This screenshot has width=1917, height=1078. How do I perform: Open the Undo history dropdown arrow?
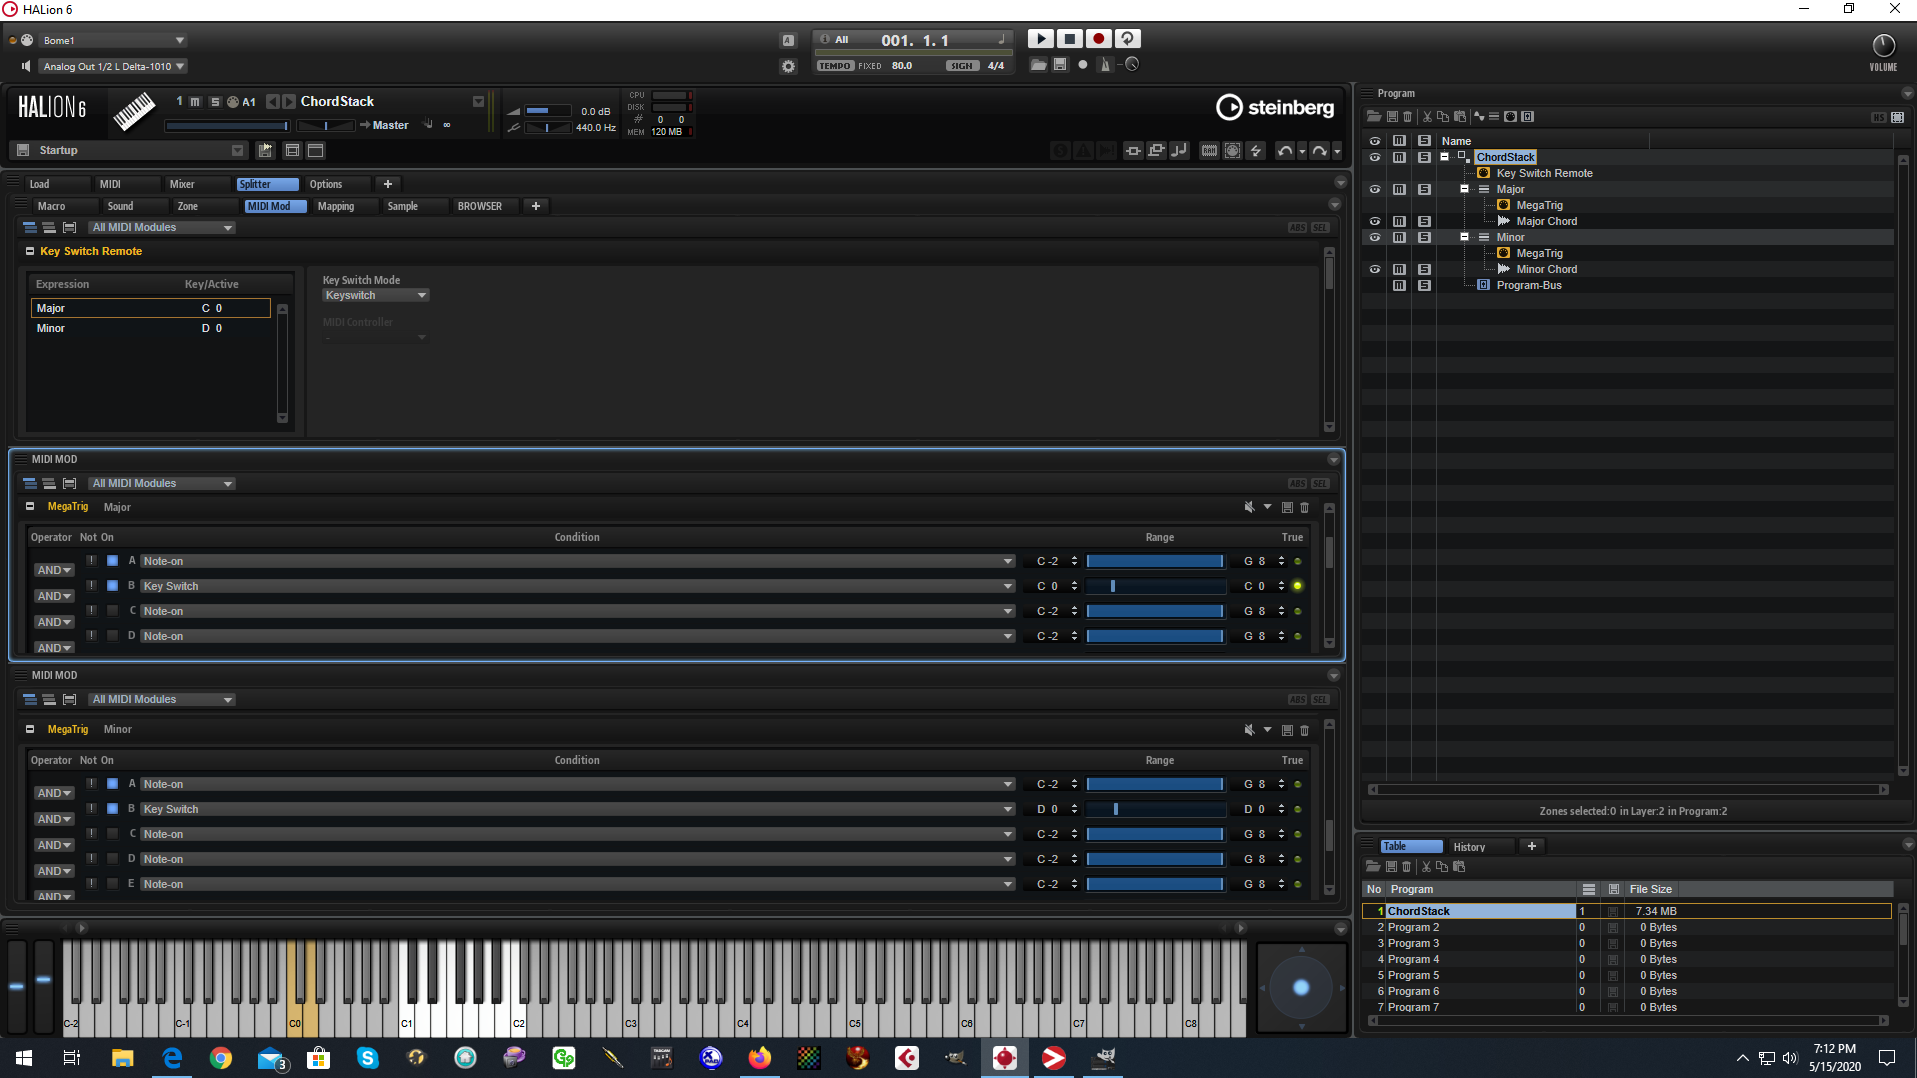point(1301,151)
